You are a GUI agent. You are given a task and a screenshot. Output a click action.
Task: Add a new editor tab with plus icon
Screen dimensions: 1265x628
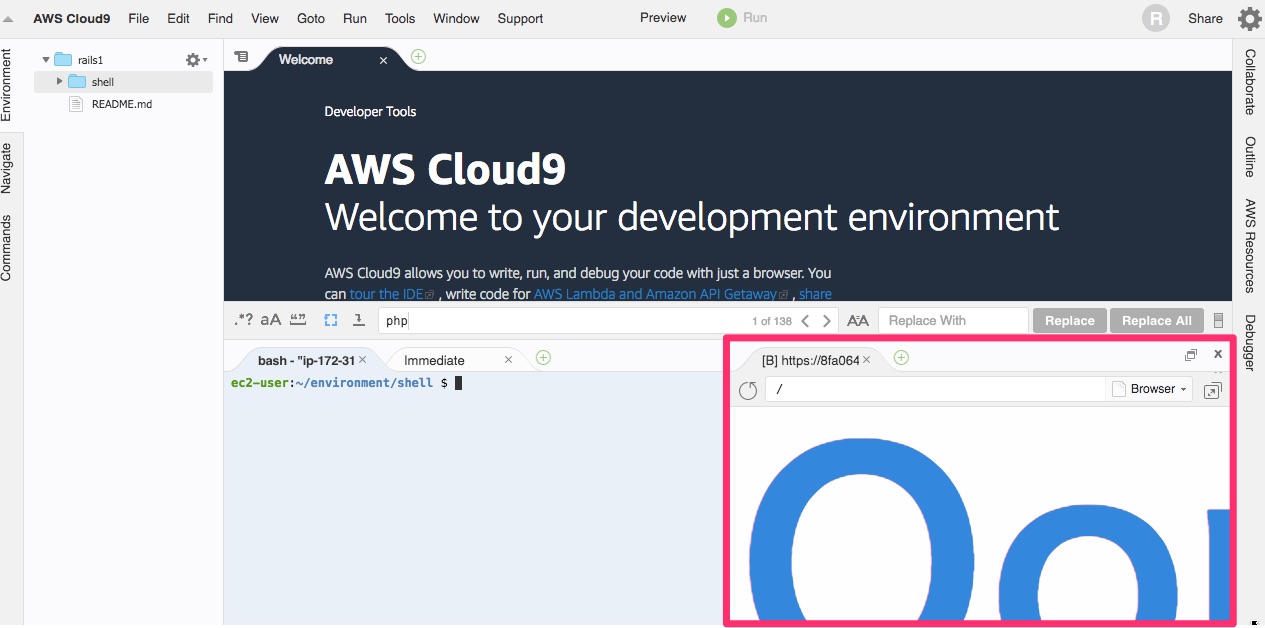coord(418,56)
